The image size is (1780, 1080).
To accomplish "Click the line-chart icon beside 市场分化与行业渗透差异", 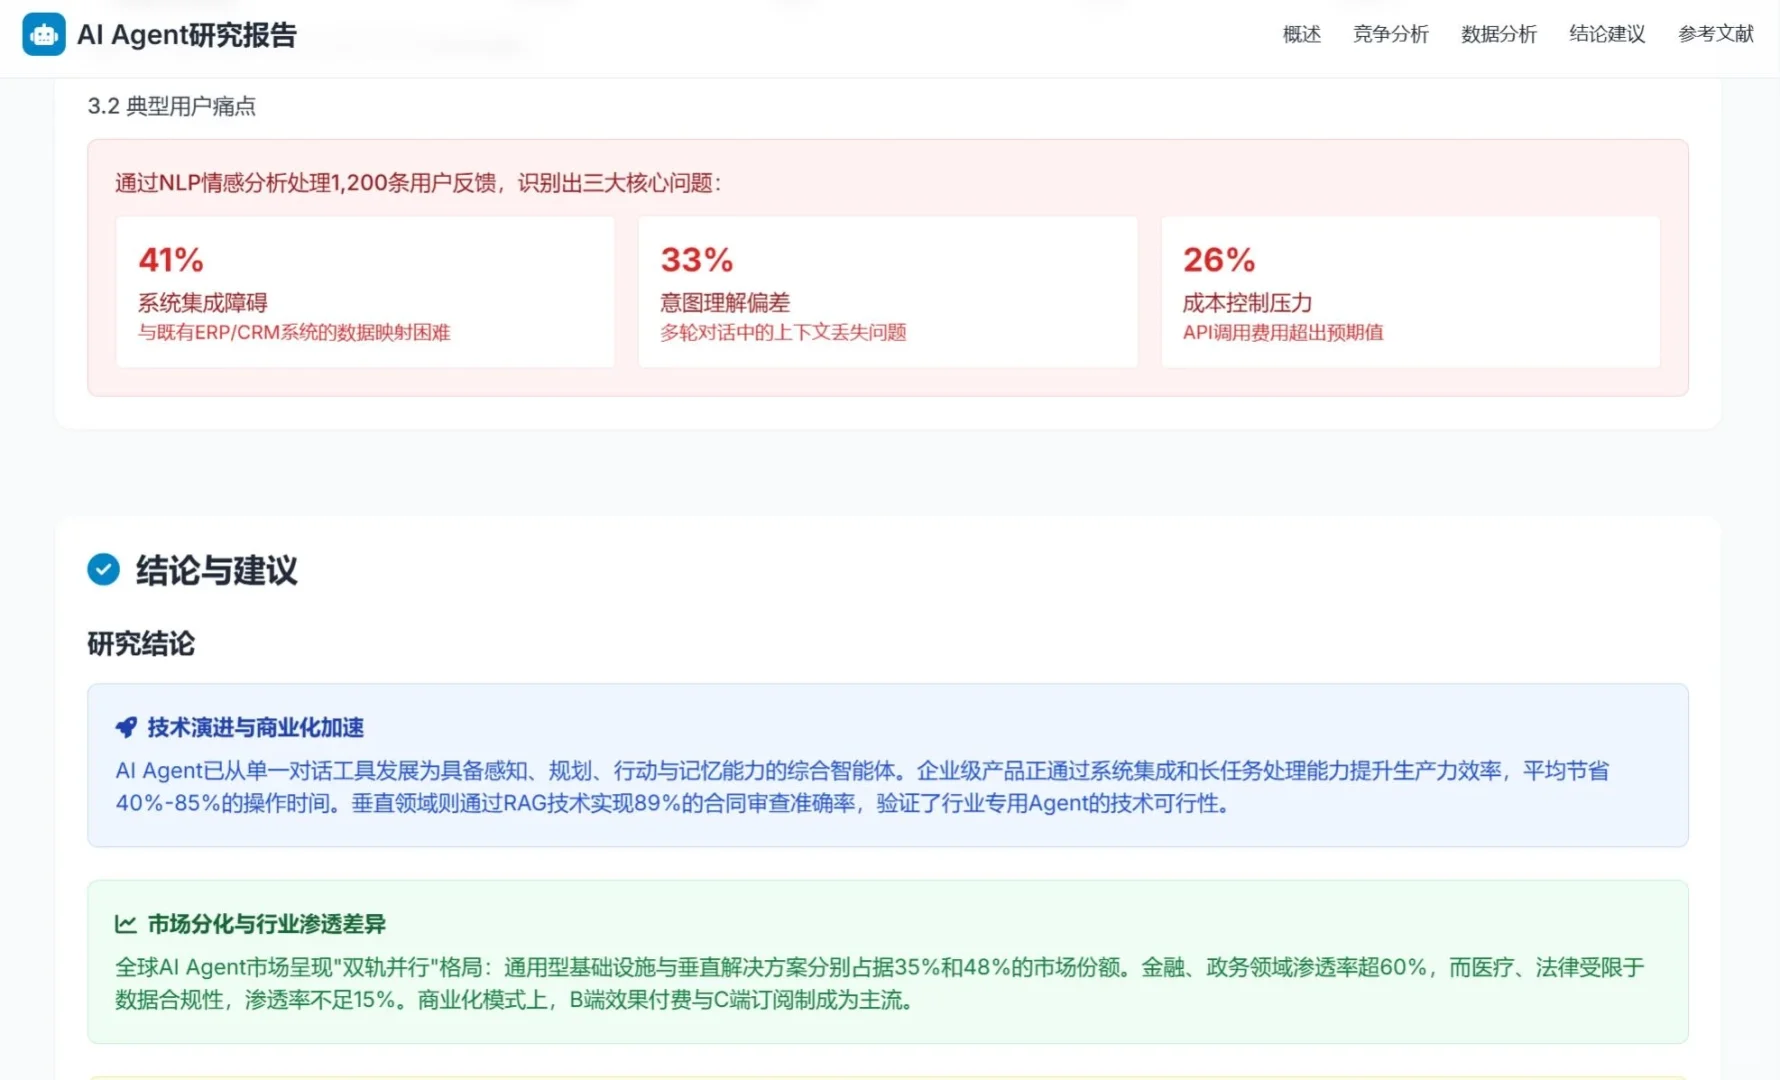I will point(126,924).
